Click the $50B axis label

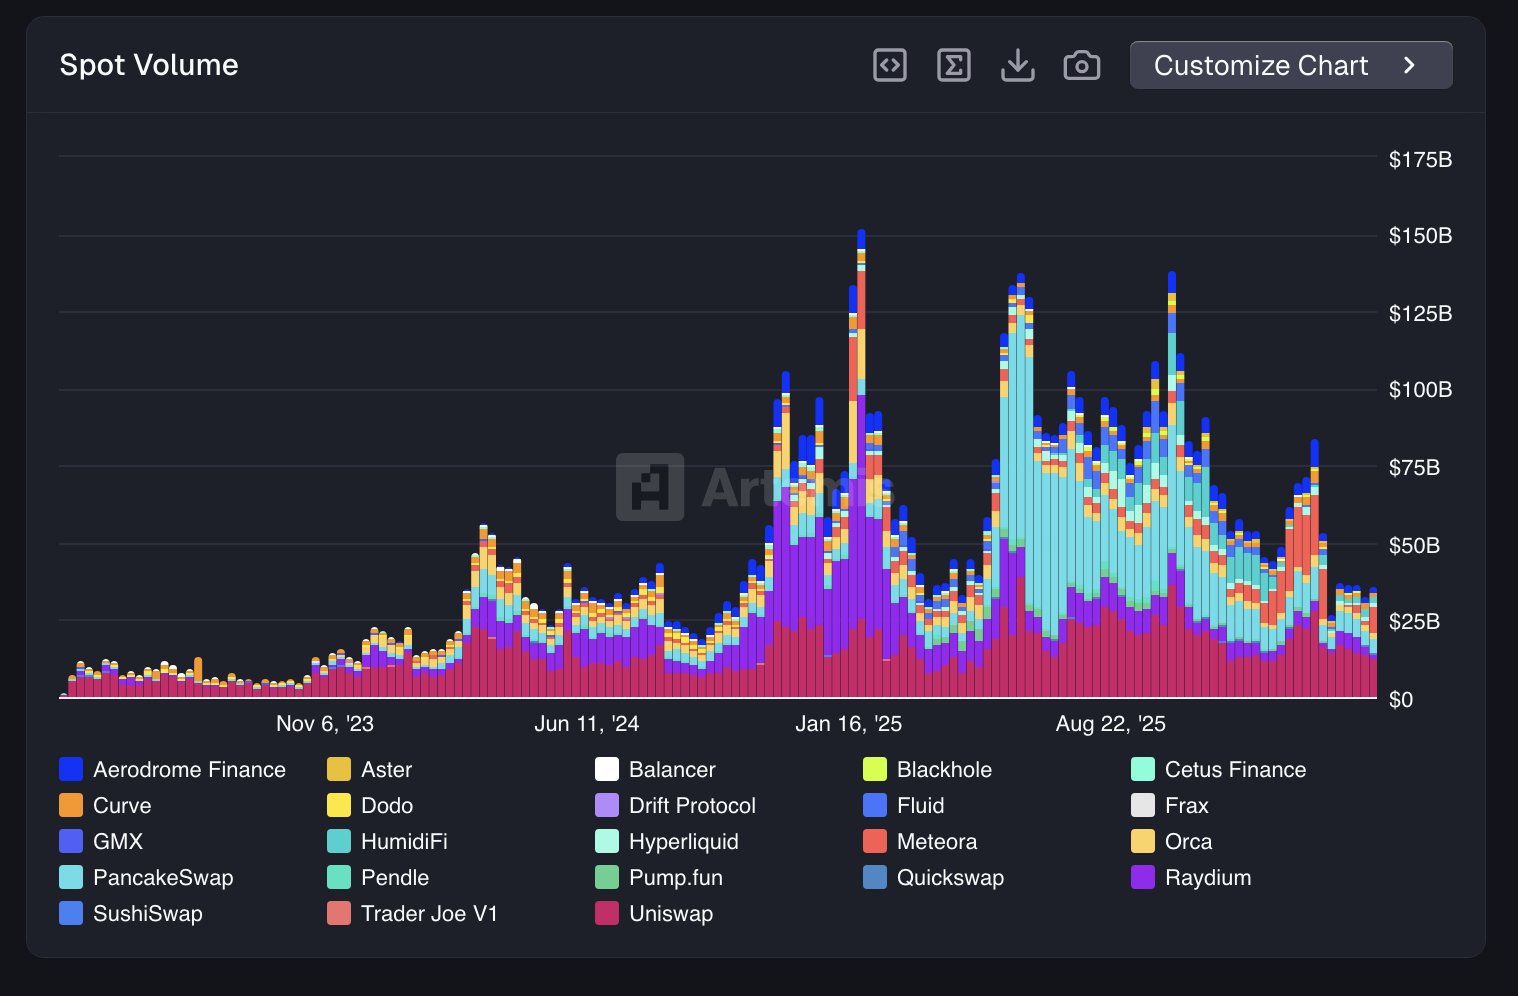[1414, 545]
